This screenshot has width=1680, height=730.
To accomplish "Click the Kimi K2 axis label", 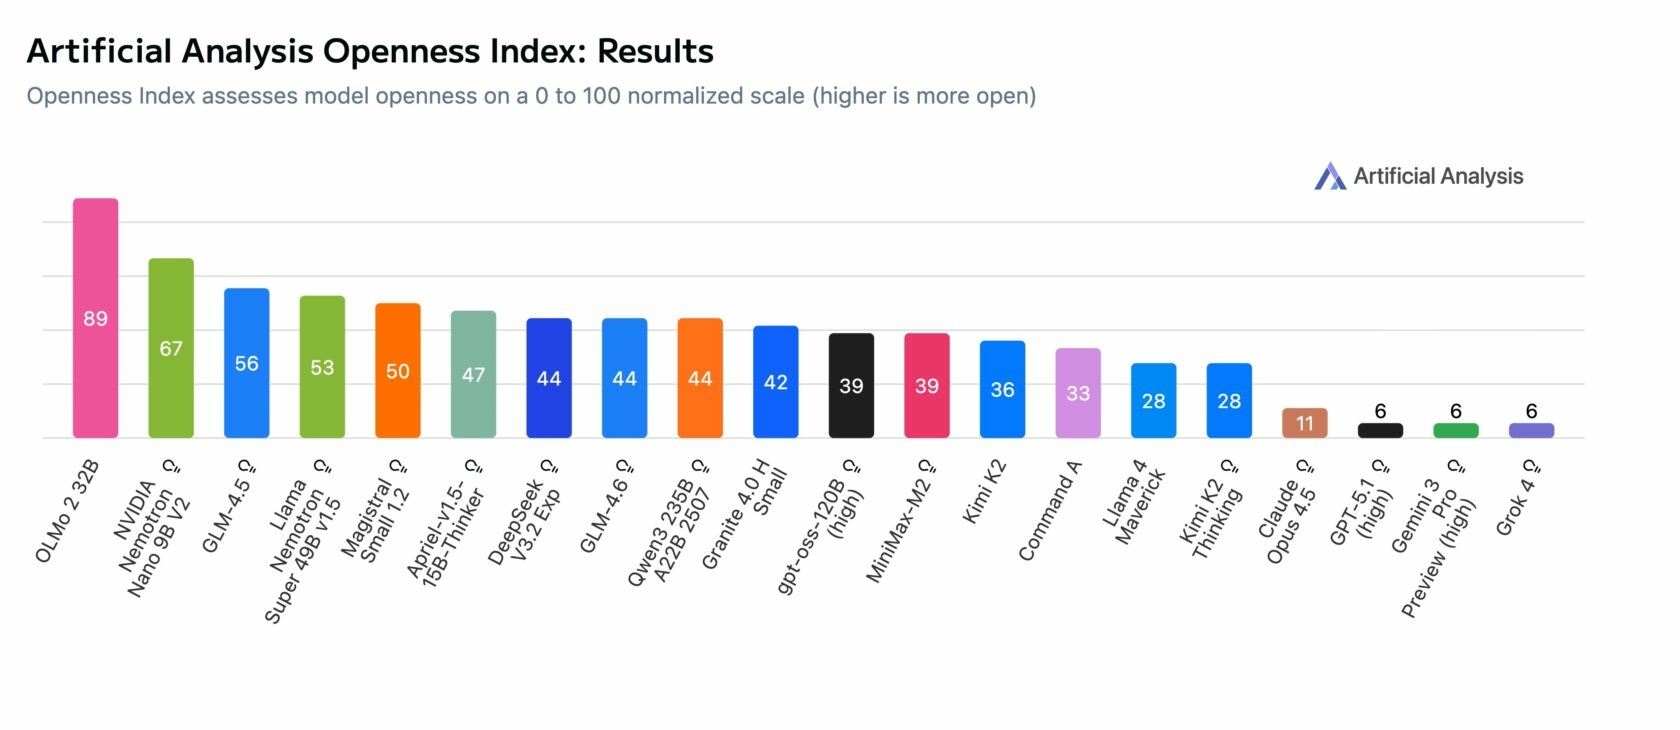I will pyautogui.click(x=984, y=492).
